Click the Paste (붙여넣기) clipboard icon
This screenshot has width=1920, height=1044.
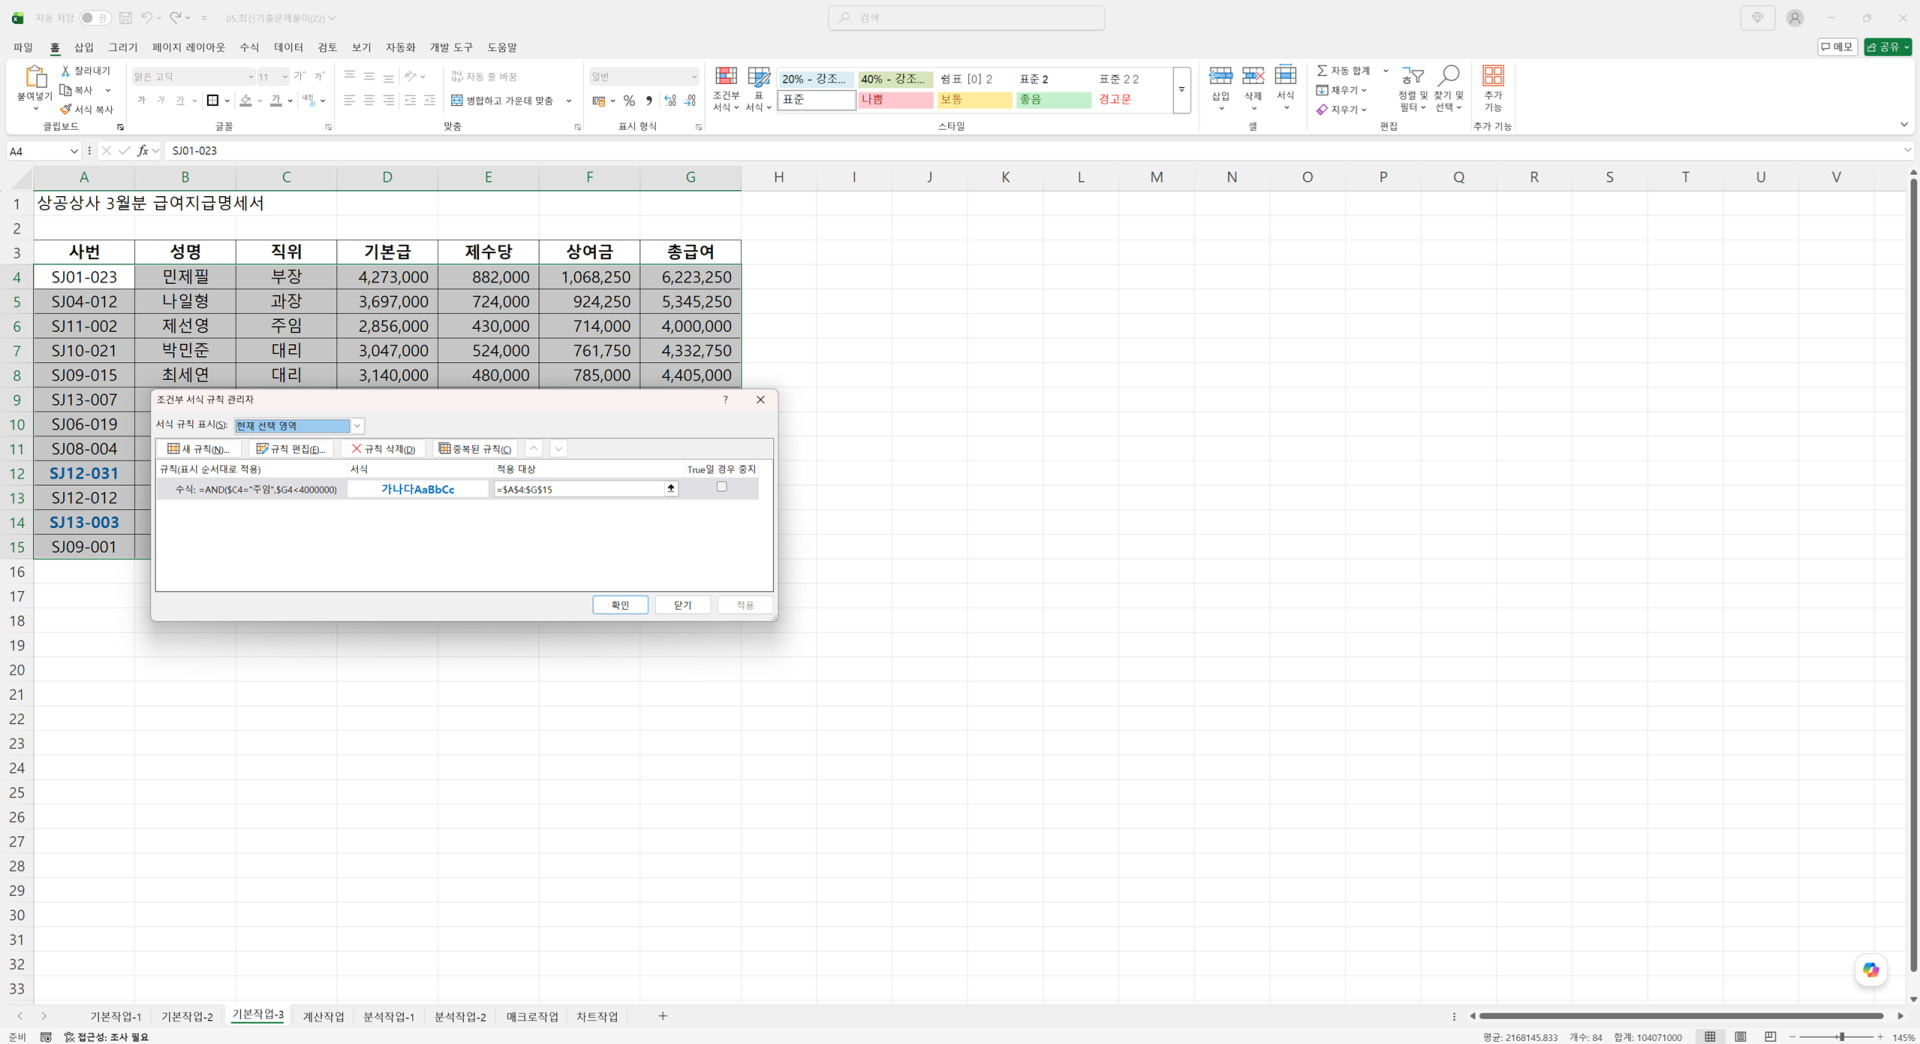(x=35, y=78)
